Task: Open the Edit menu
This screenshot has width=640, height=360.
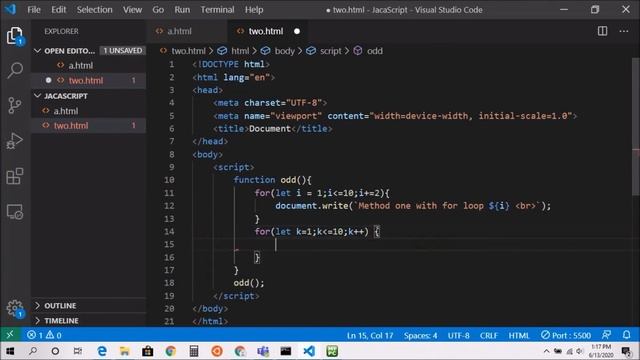Action: [58, 9]
